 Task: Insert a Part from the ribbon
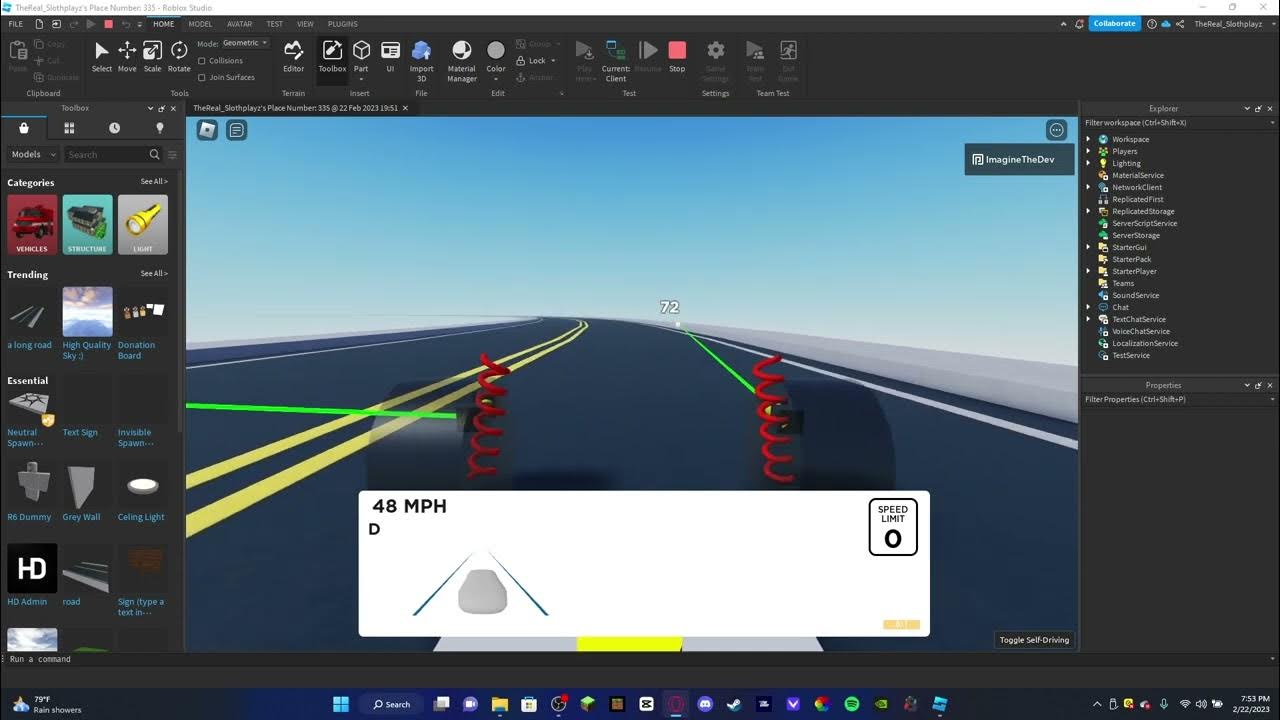coord(361,56)
